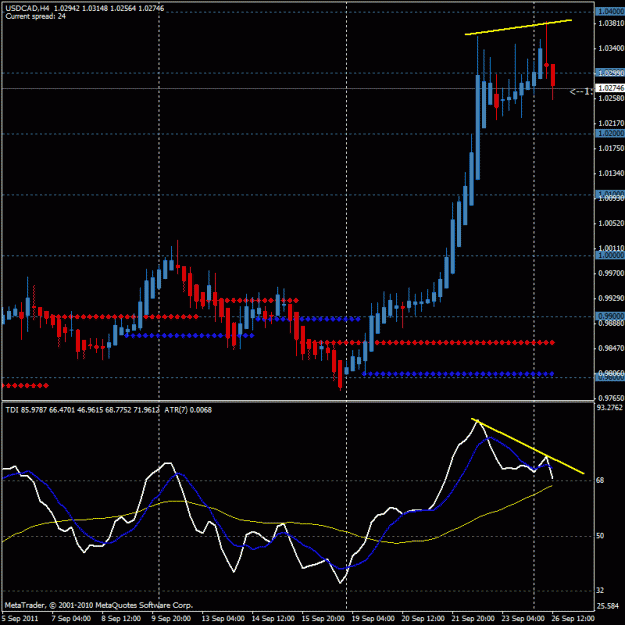The width and height of the screenshot is (625, 625).
Task: Select the yellow trendline above price highs
Action: pos(518,27)
